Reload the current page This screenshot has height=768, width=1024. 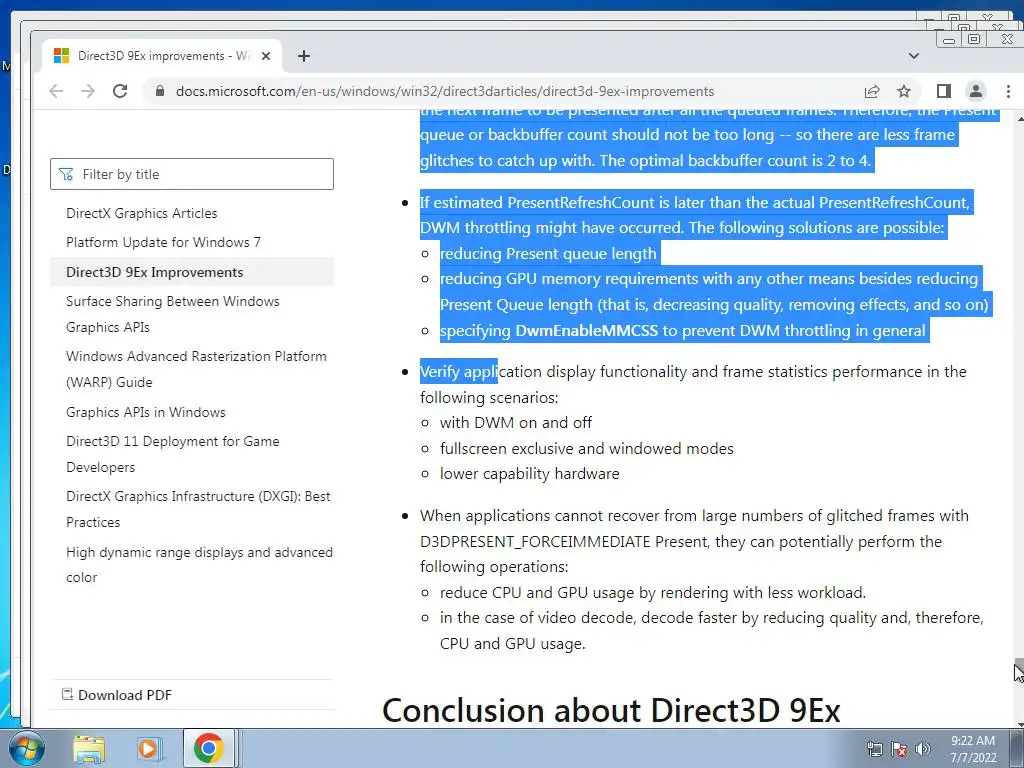(x=120, y=91)
